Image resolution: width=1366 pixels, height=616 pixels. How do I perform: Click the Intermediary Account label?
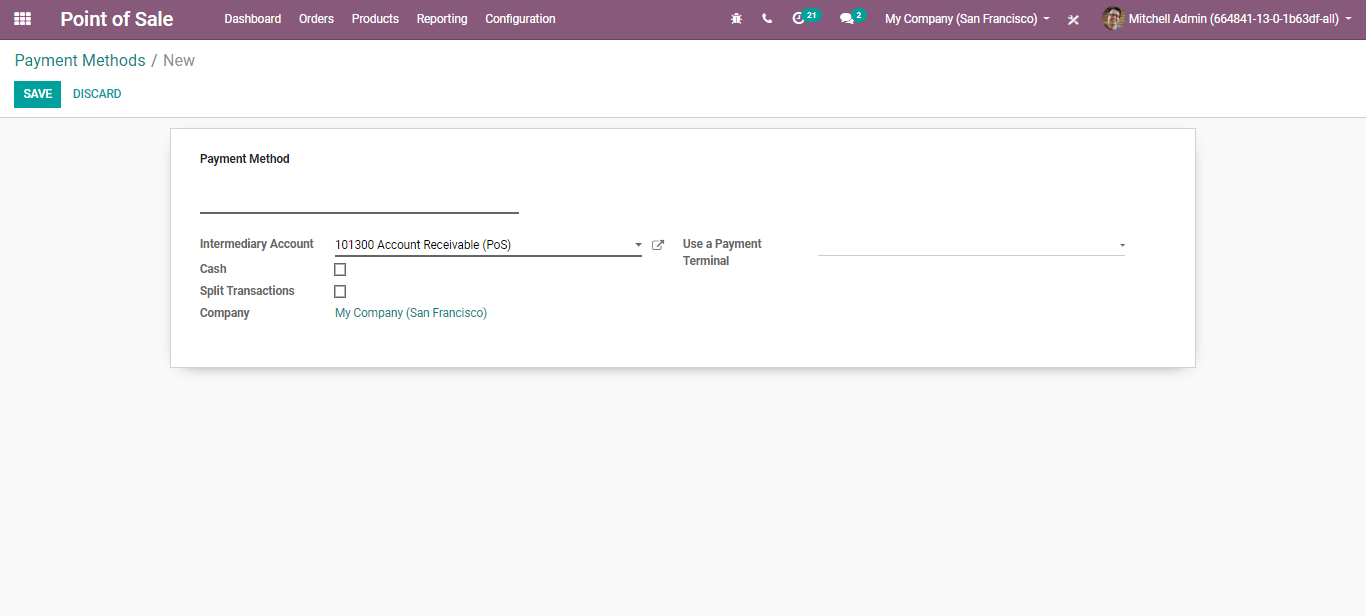tap(257, 244)
